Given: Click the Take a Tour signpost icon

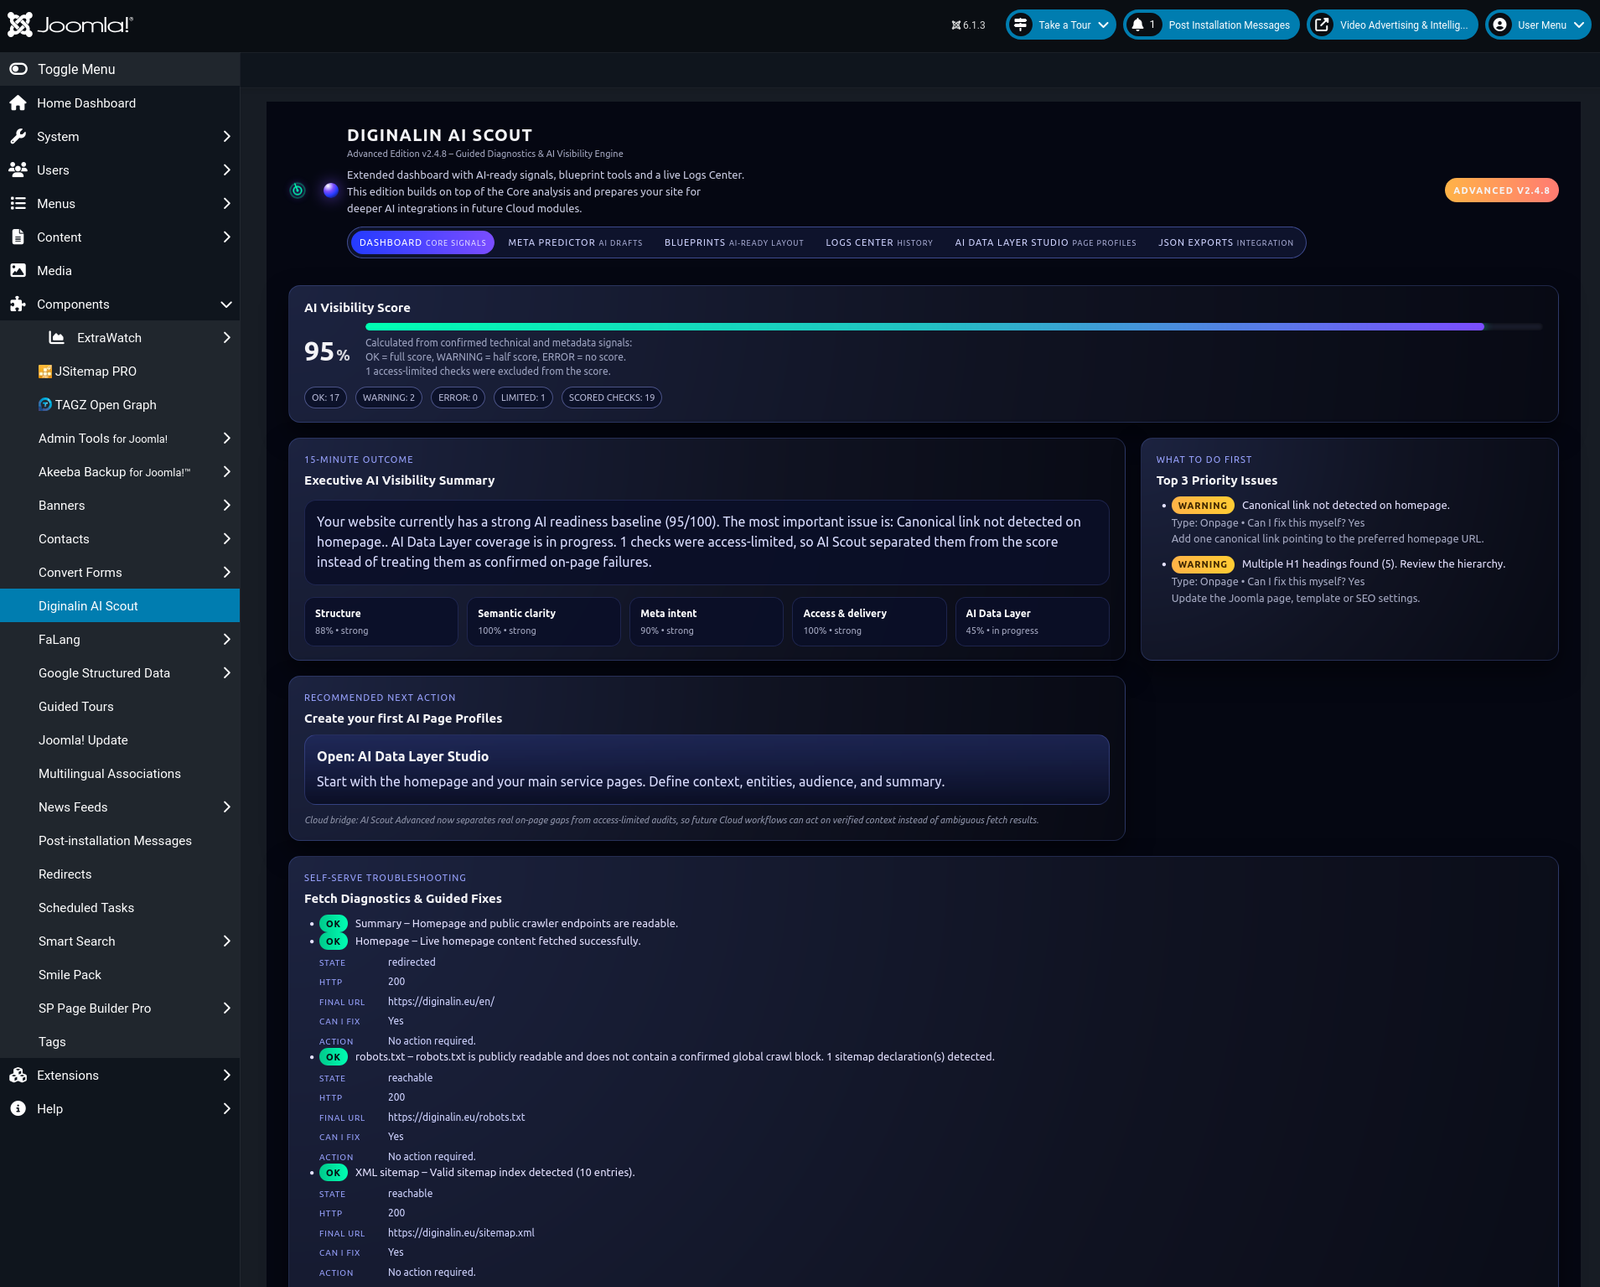Looking at the screenshot, I should point(1021,25).
